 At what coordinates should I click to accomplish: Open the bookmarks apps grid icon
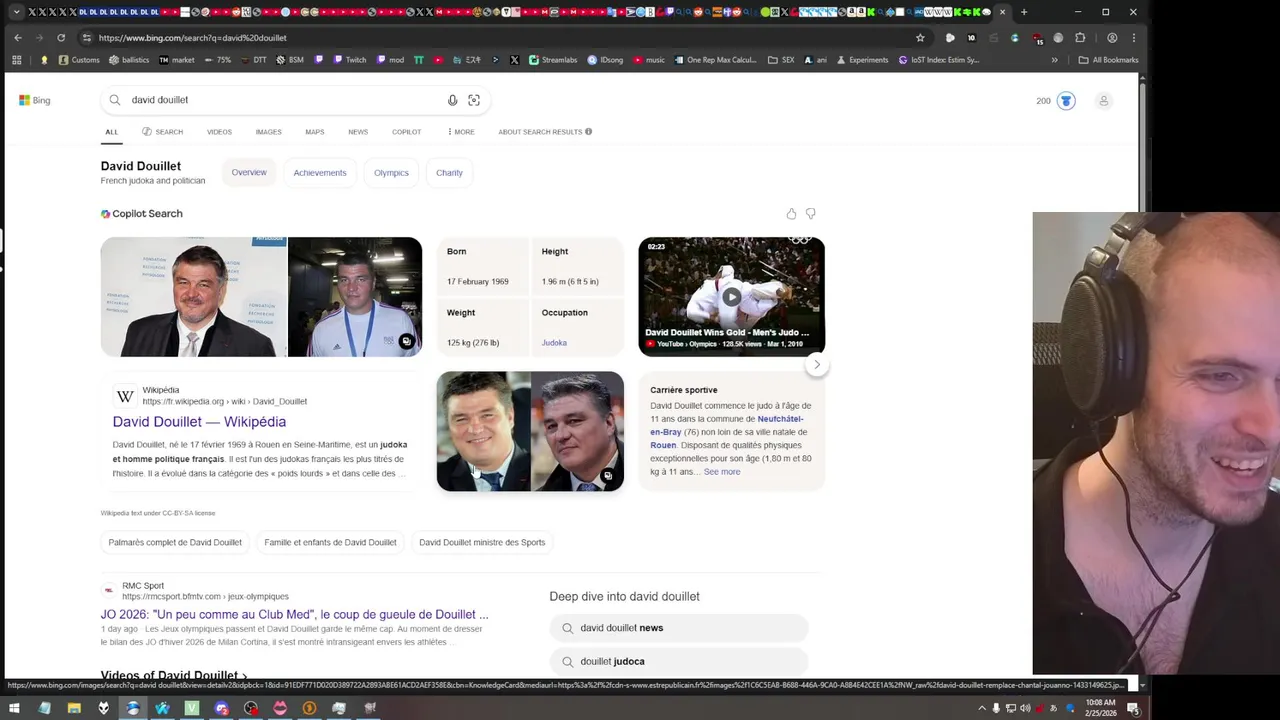16,60
